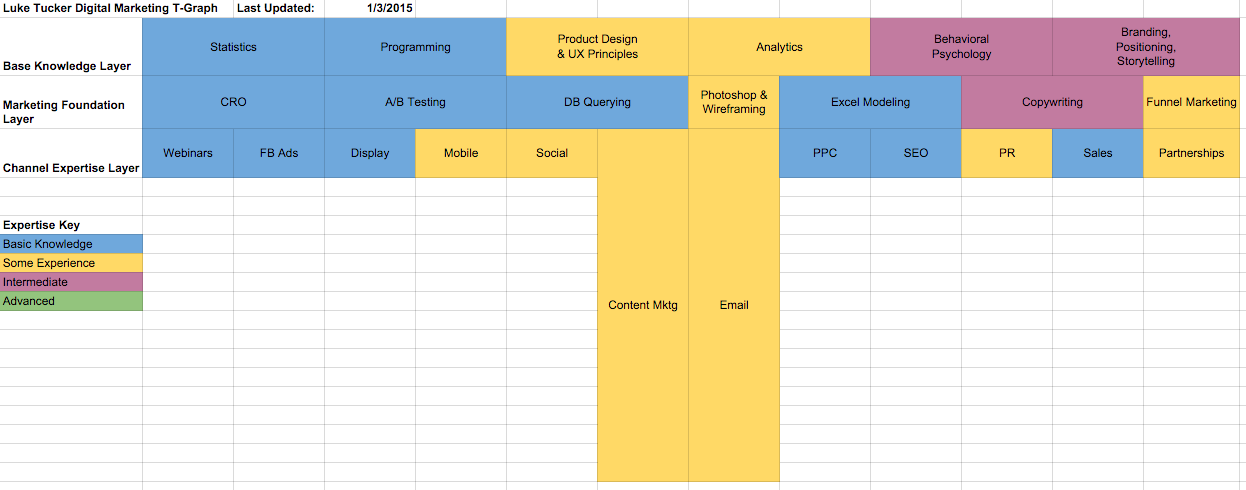Select the tall Email cell
The height and width of the screenshot is (490, 1246).
[x=734, y=305]
